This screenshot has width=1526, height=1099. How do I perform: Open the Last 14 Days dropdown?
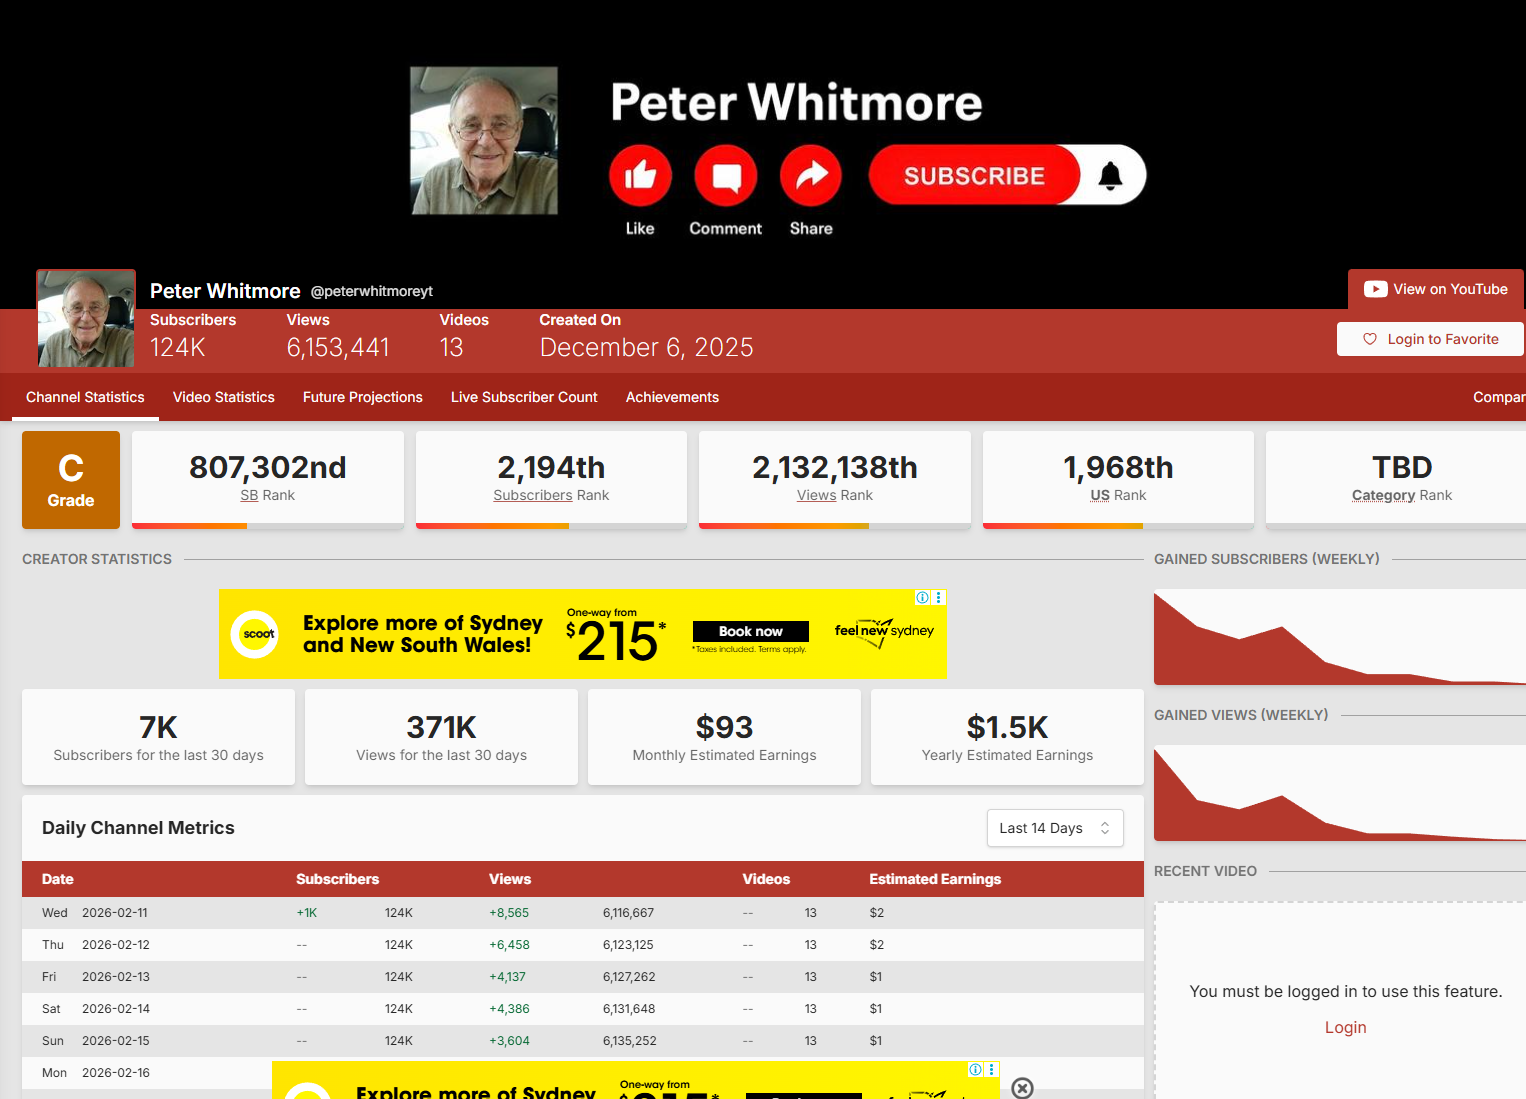(1055, 828)
